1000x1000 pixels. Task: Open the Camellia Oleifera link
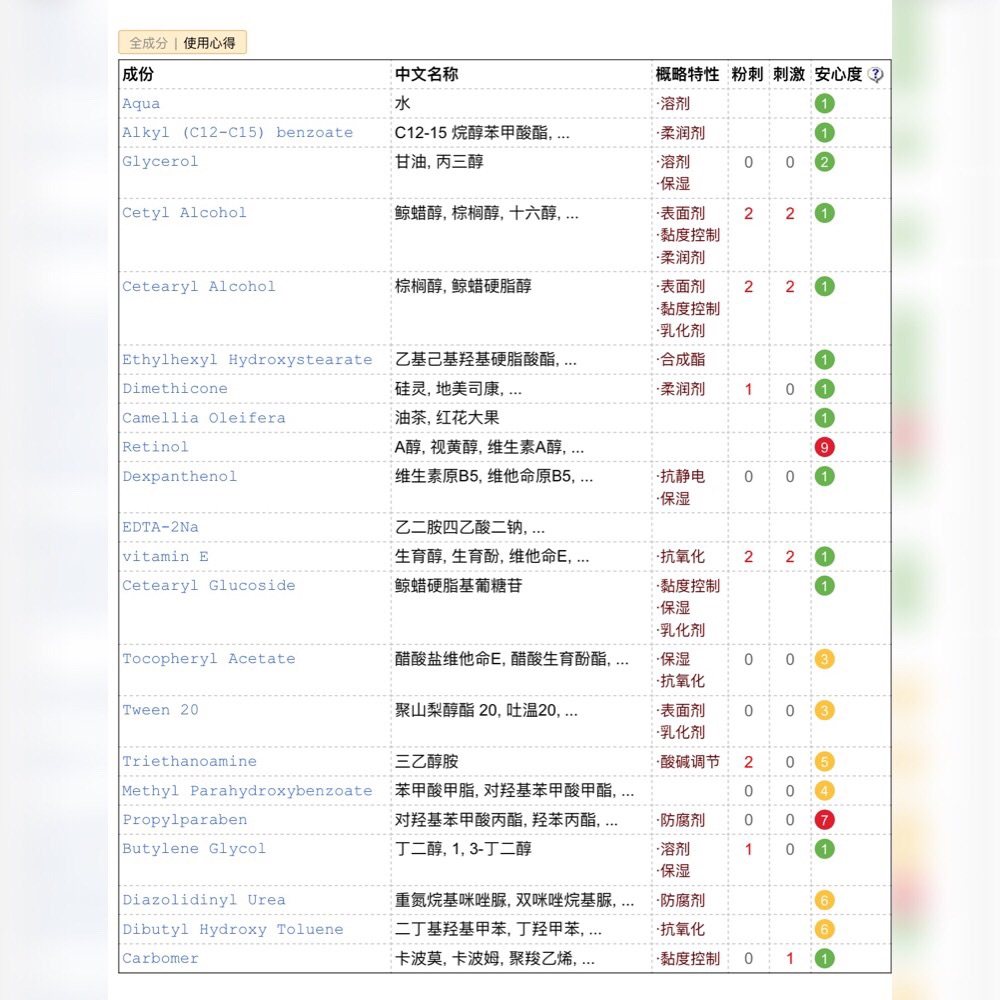tap(203, 418)
